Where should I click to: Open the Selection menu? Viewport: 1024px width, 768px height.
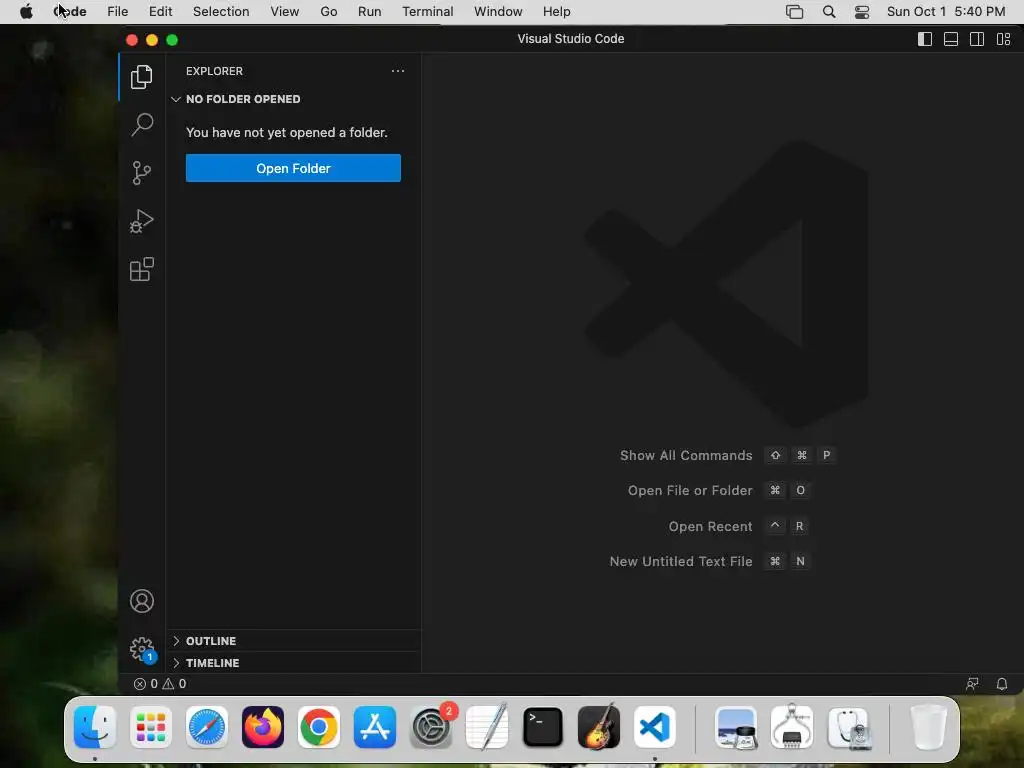[x=221, y=12]
